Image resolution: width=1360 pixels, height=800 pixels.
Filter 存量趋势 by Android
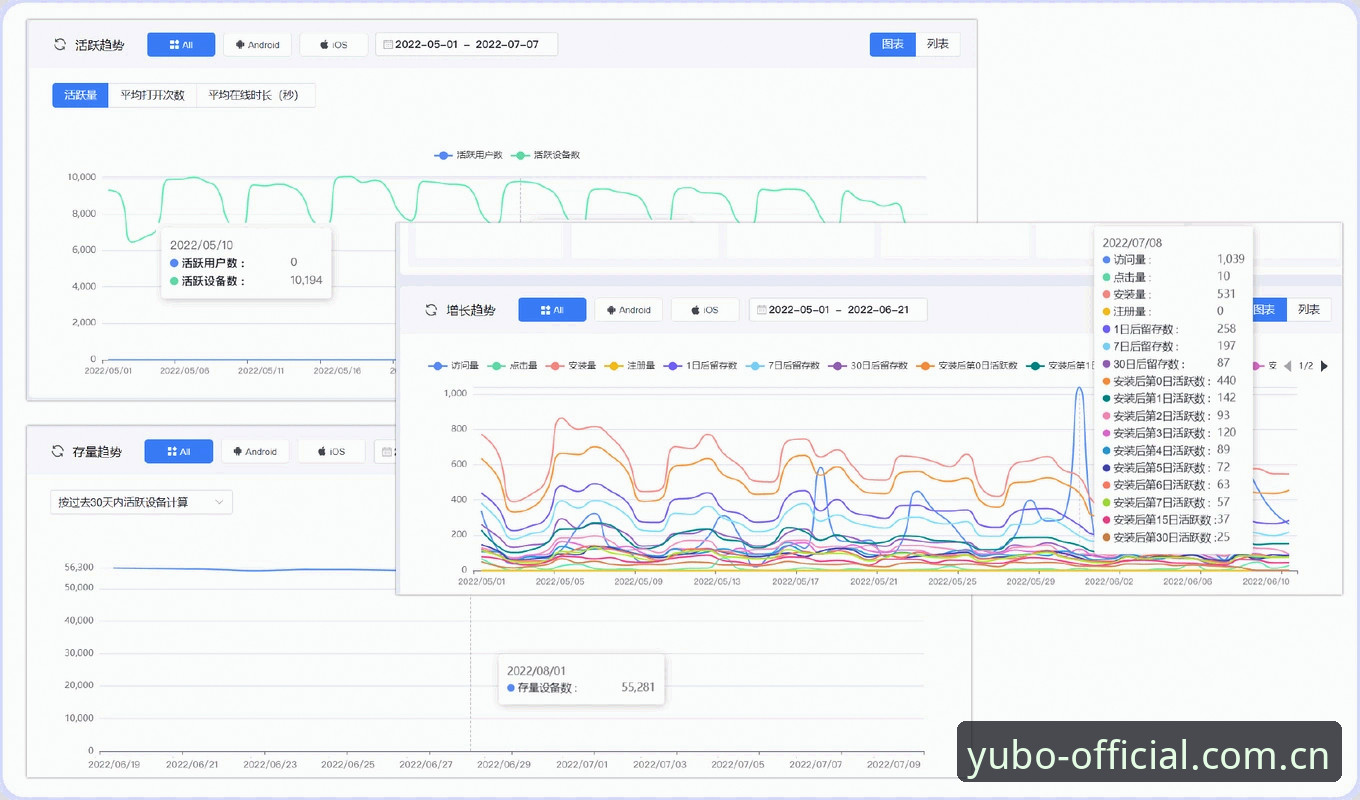coord(255,451)
